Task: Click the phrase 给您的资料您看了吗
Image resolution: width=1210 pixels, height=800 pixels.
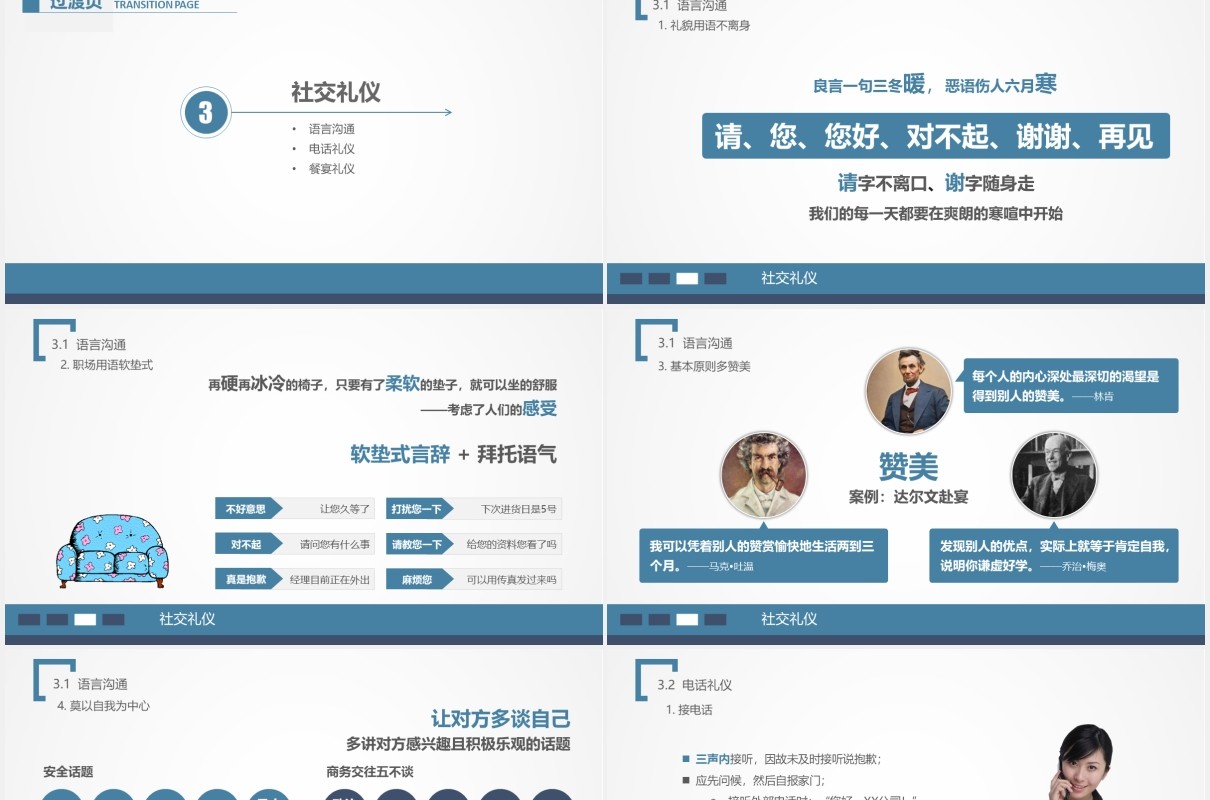Action: point(512,544)
